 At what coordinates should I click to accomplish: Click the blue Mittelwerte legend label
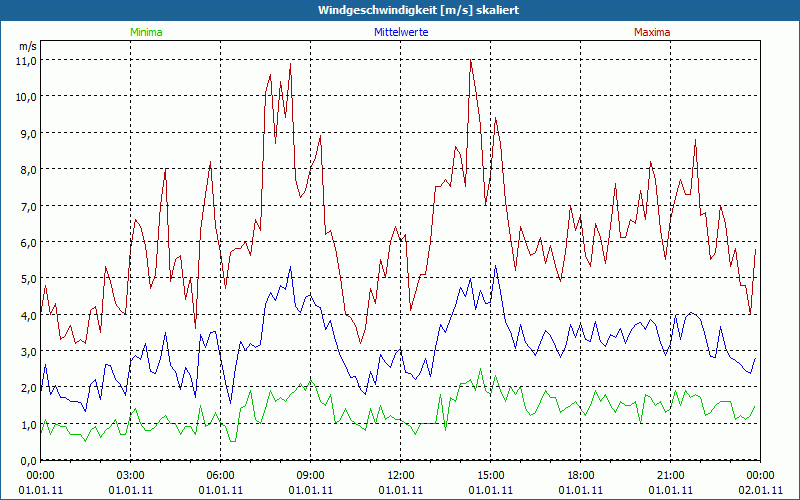coord(401,32)
